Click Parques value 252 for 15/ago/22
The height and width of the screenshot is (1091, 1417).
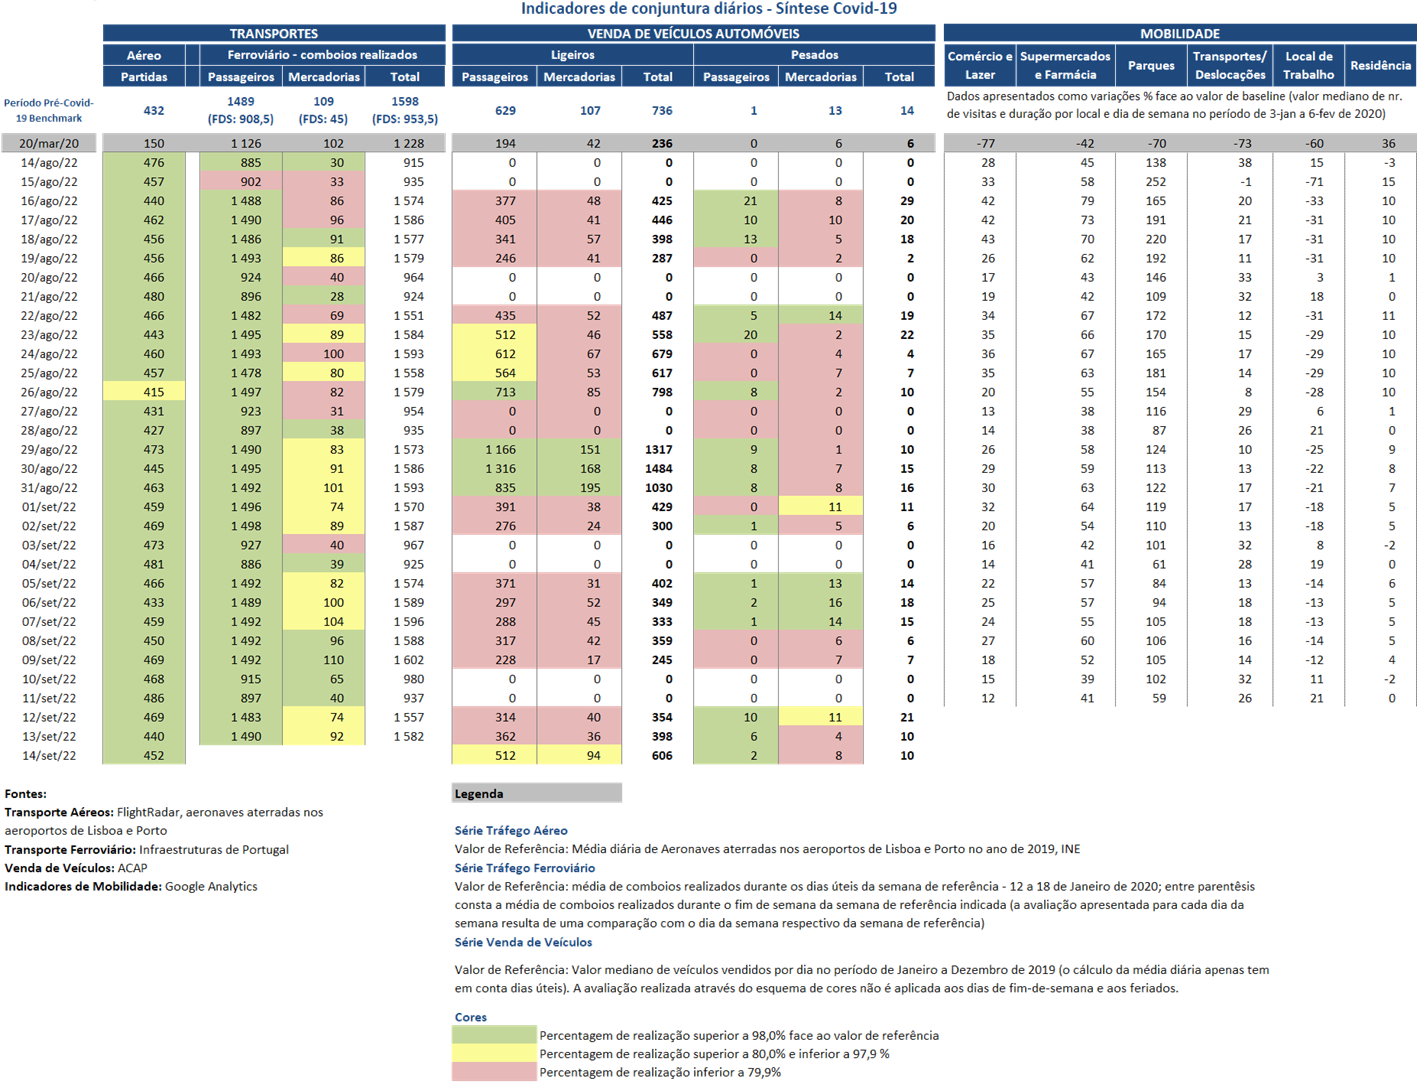coord(1155,182)
